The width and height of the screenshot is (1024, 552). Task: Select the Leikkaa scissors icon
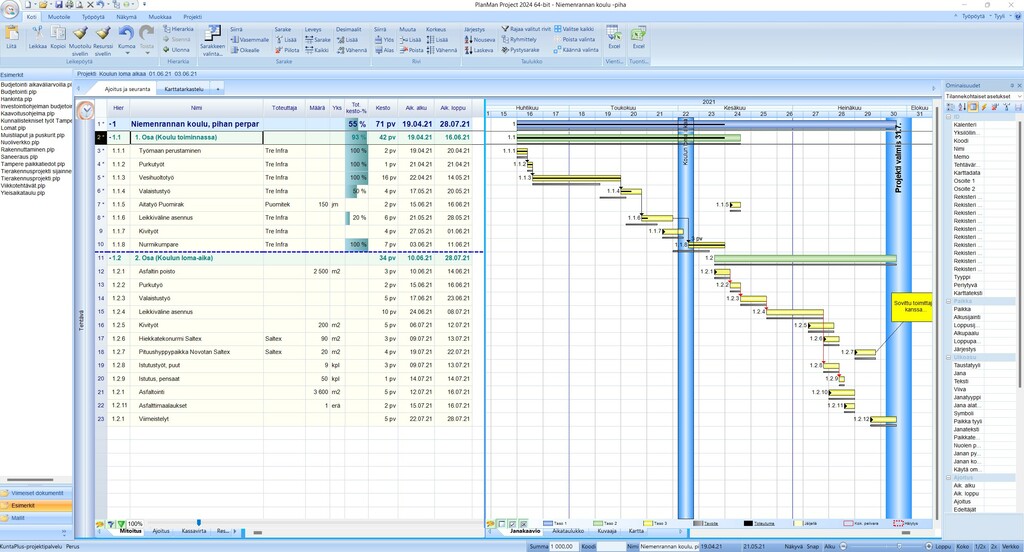point(37,35)
